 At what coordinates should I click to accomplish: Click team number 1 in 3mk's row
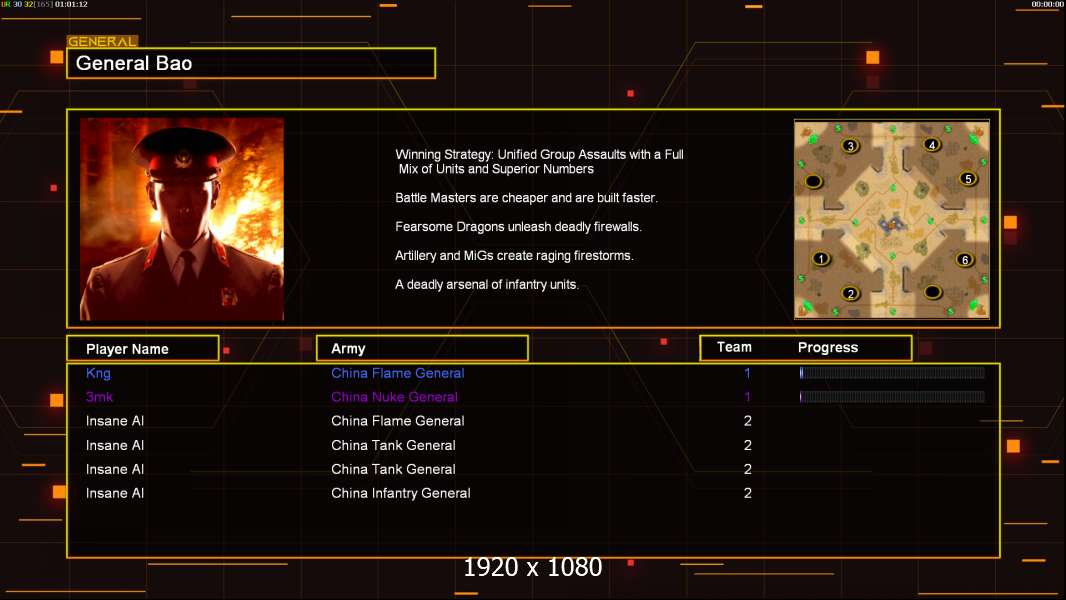(x=747, y=397)
